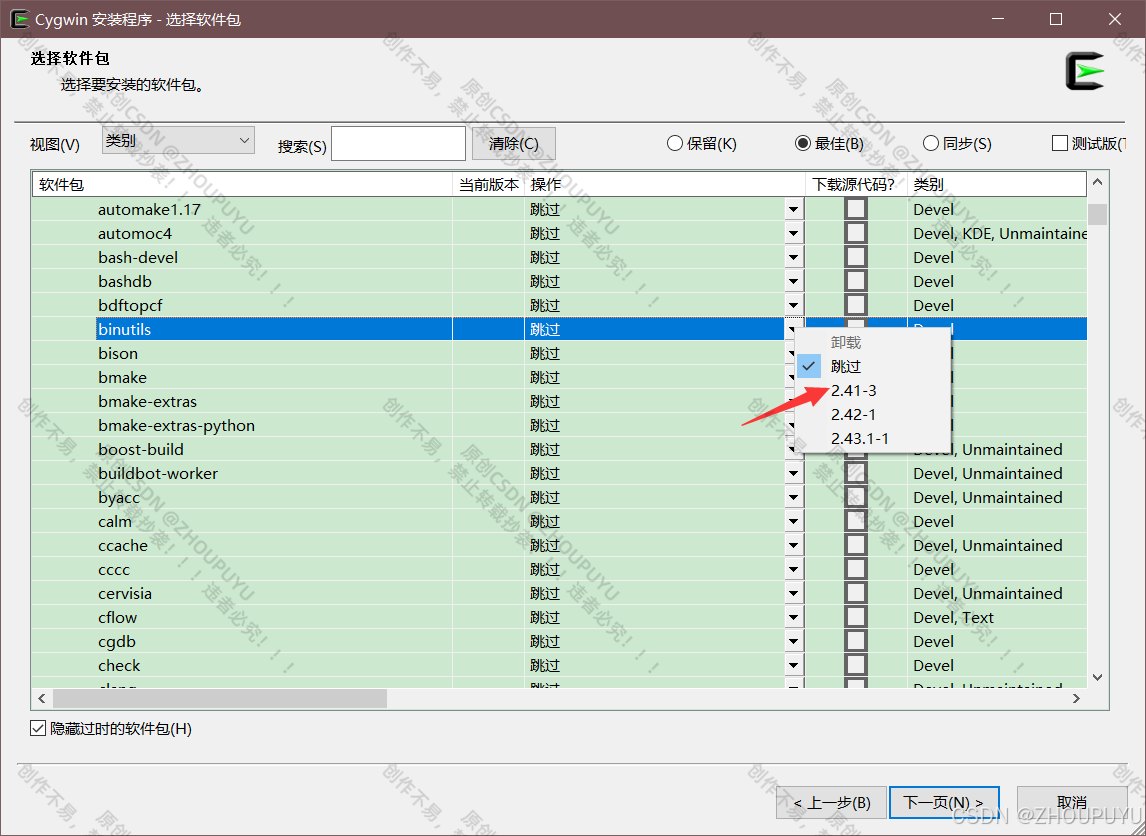Open action dropdown for cccc

794,569
